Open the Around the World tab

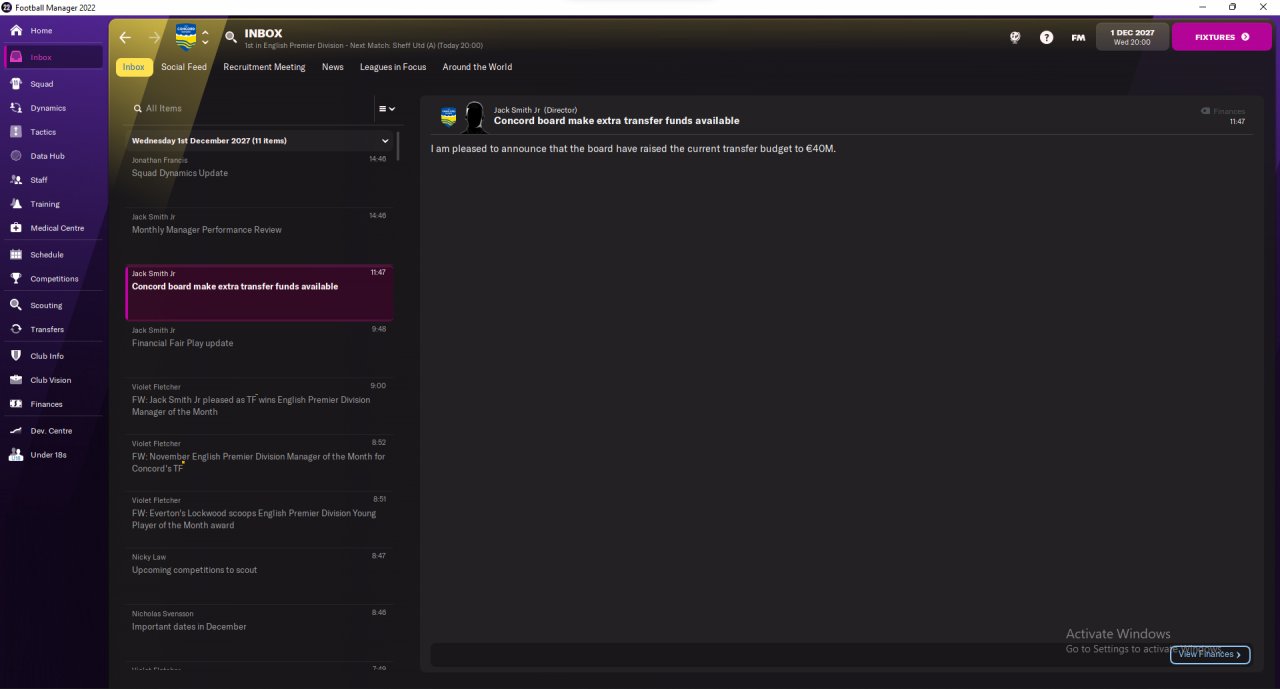coord(477,67)
